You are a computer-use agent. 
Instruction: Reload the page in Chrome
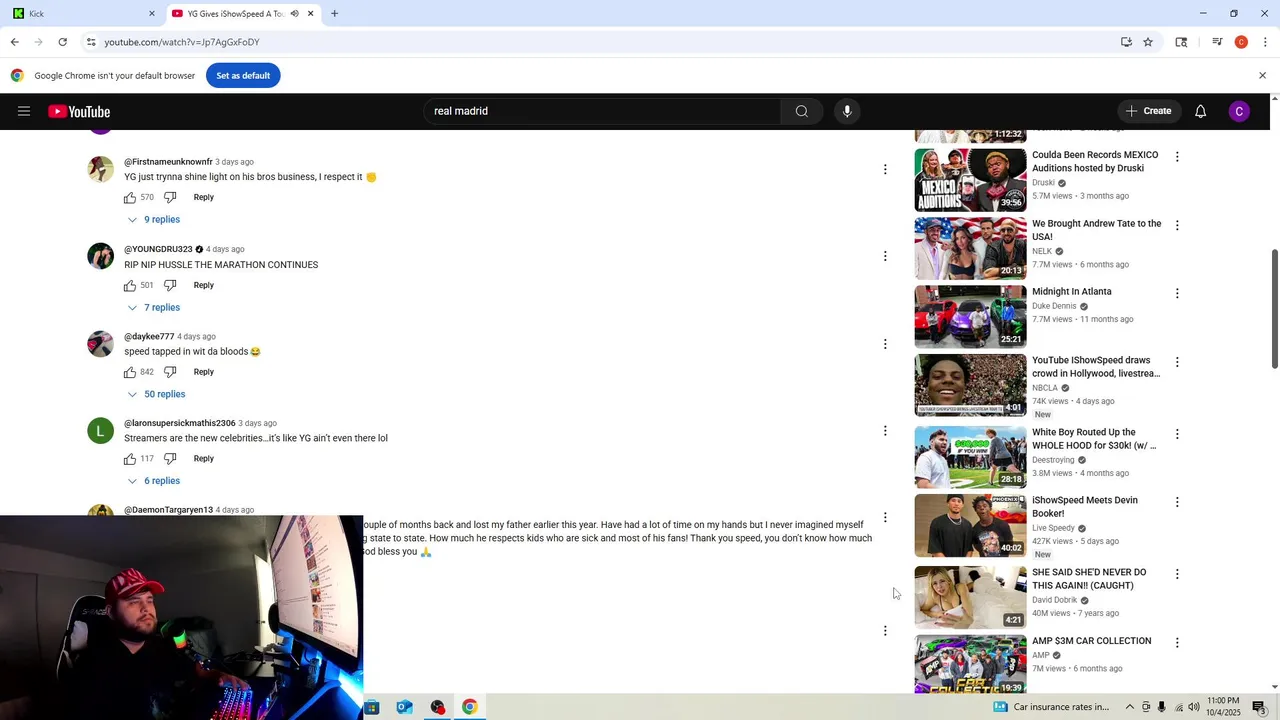pos(63,42)
